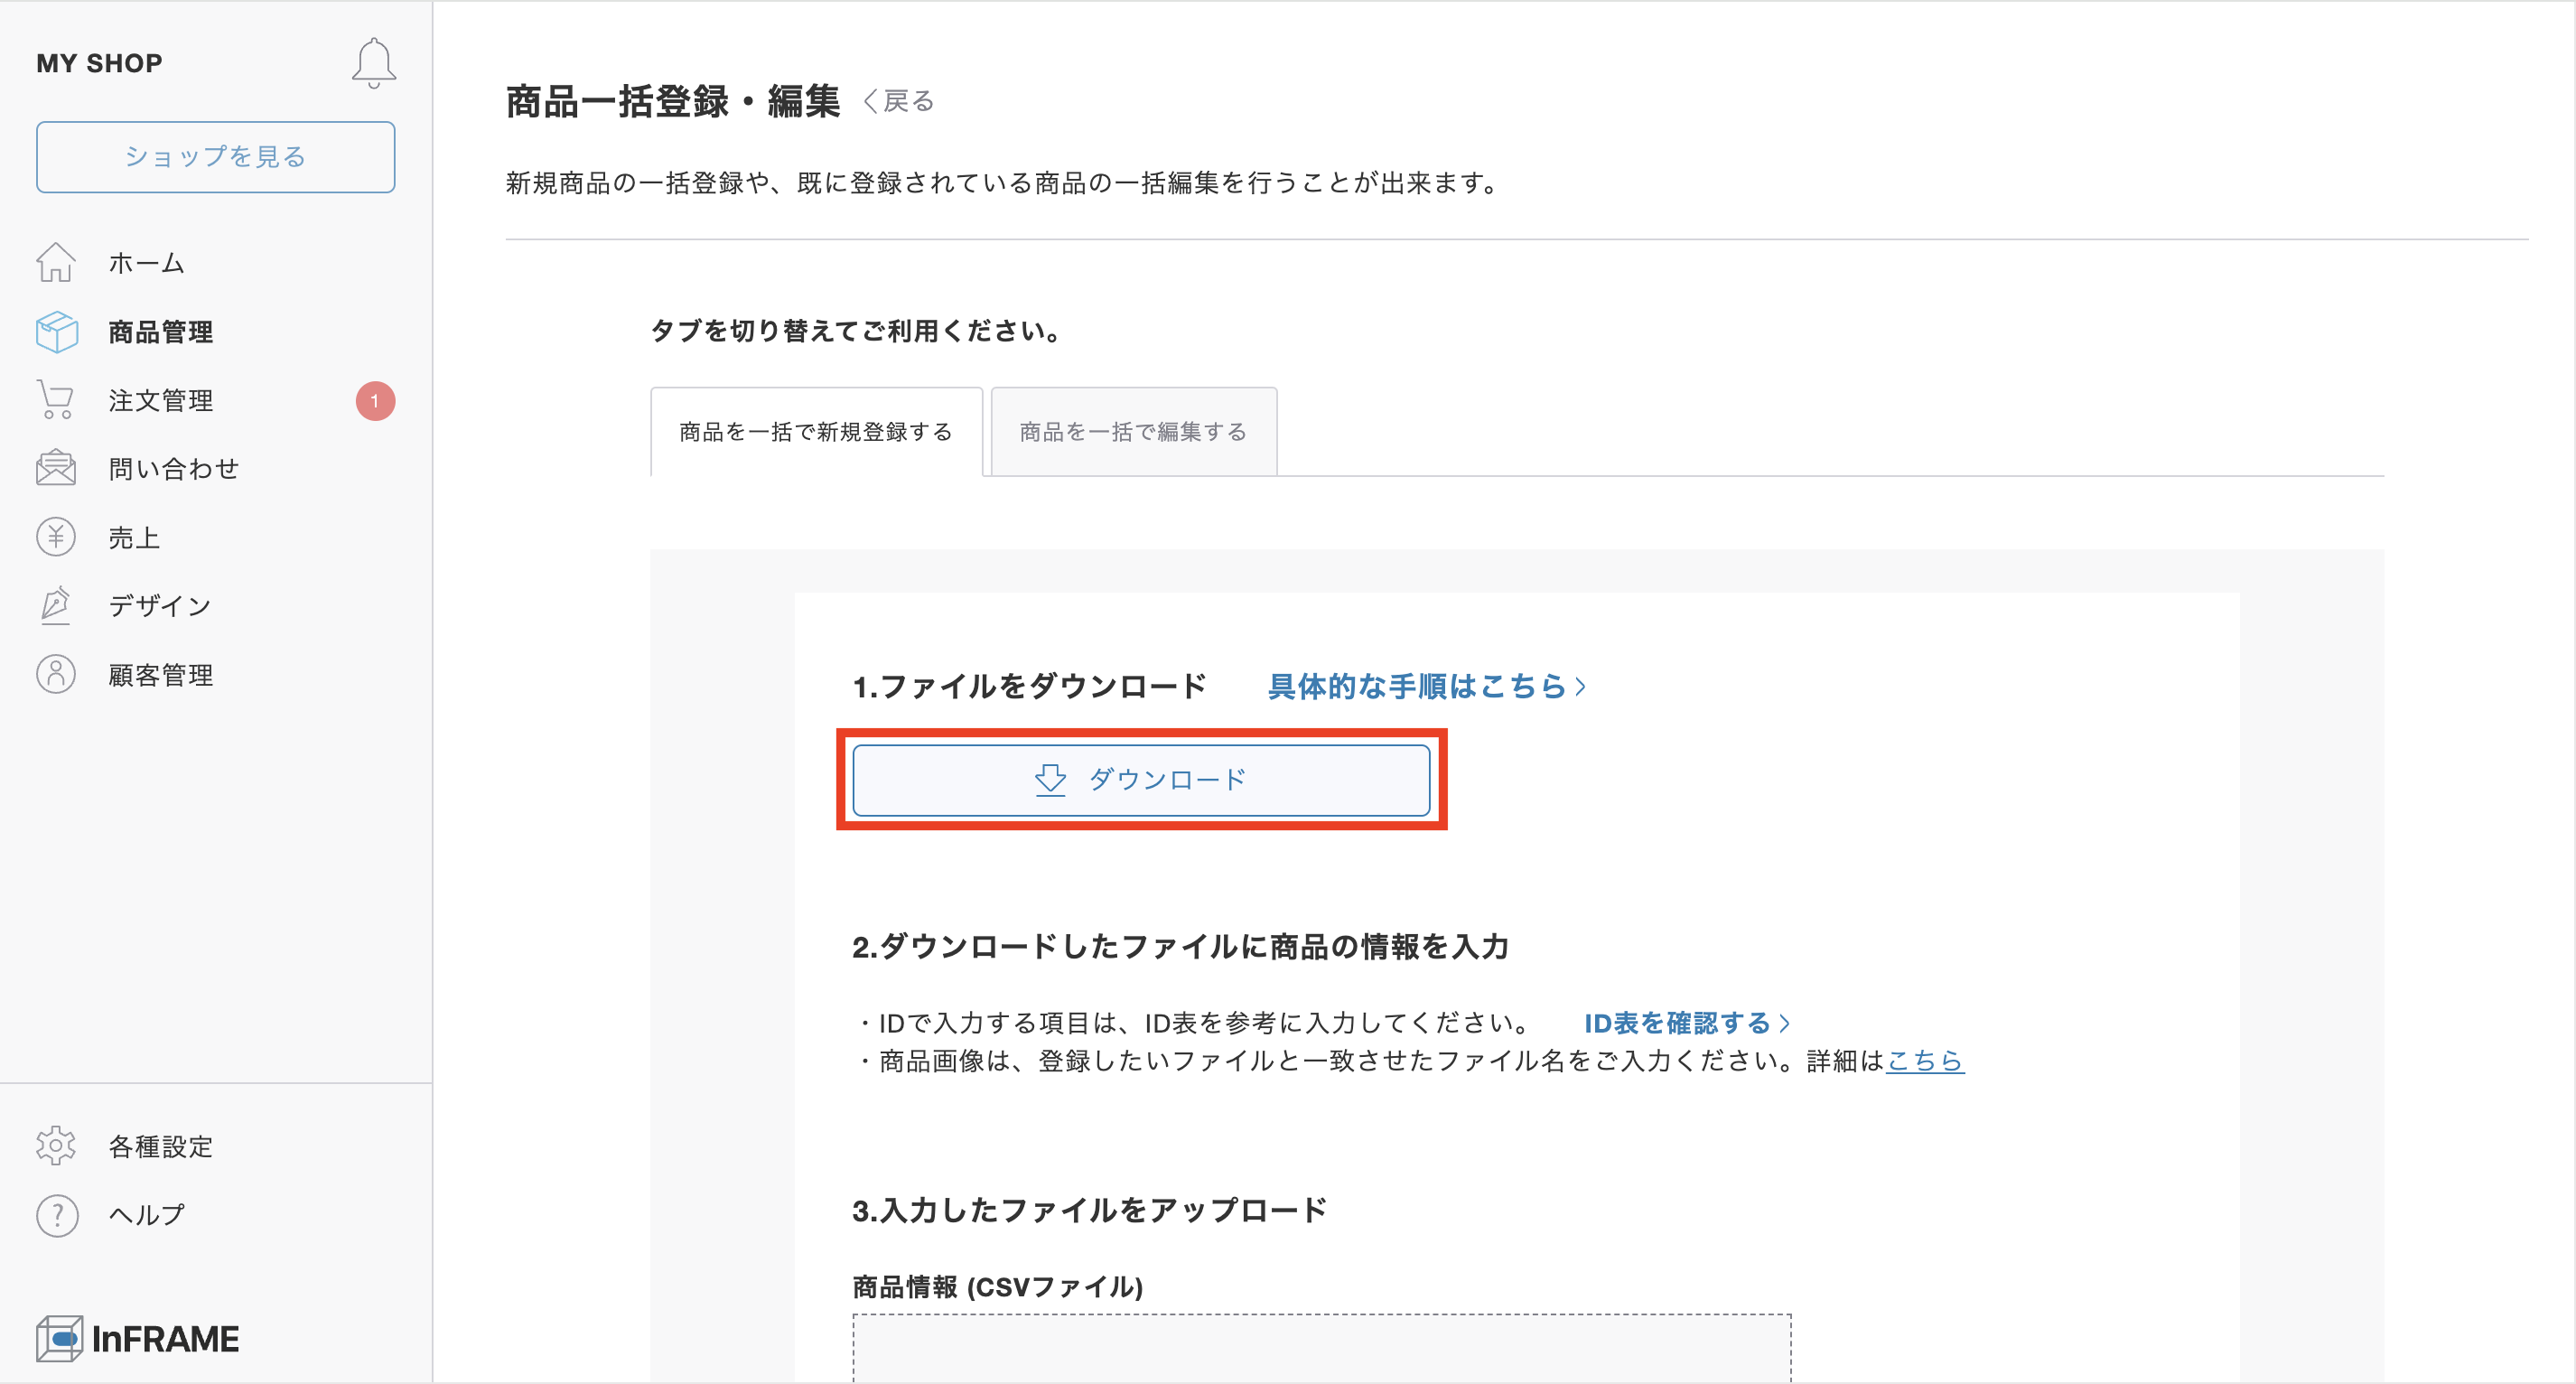Click the inquiry envelope icon
2576x1384 pixels.
coord(56,468)
